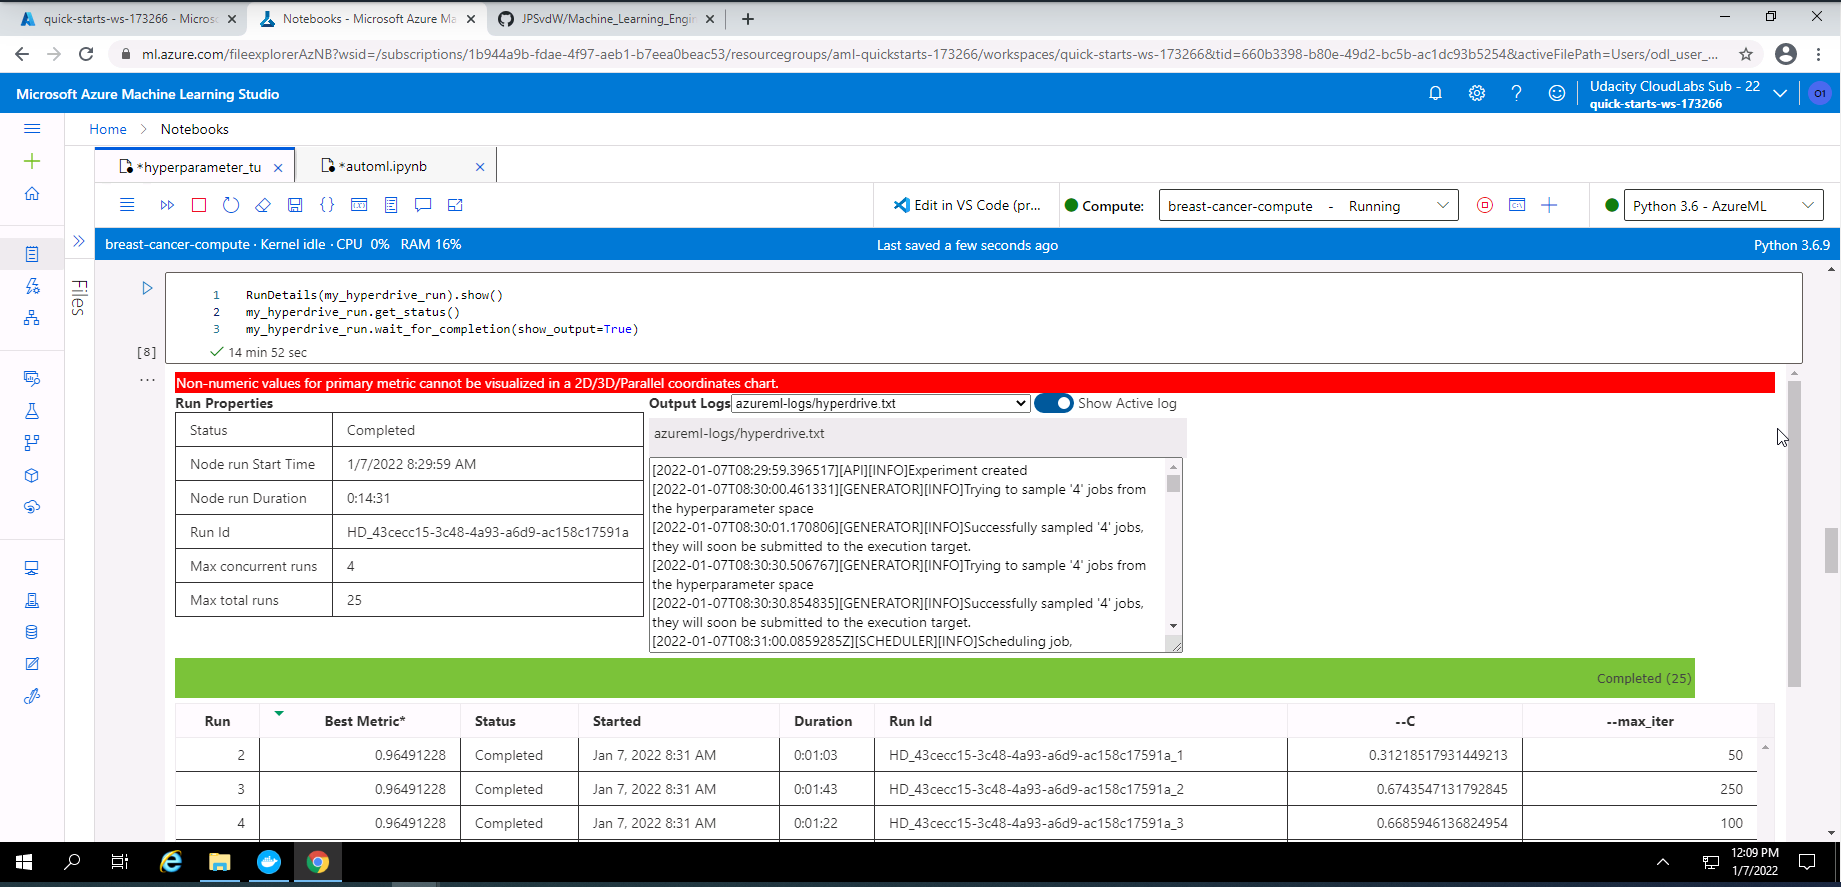Click the green plus New icon

[x=32, y=161]
